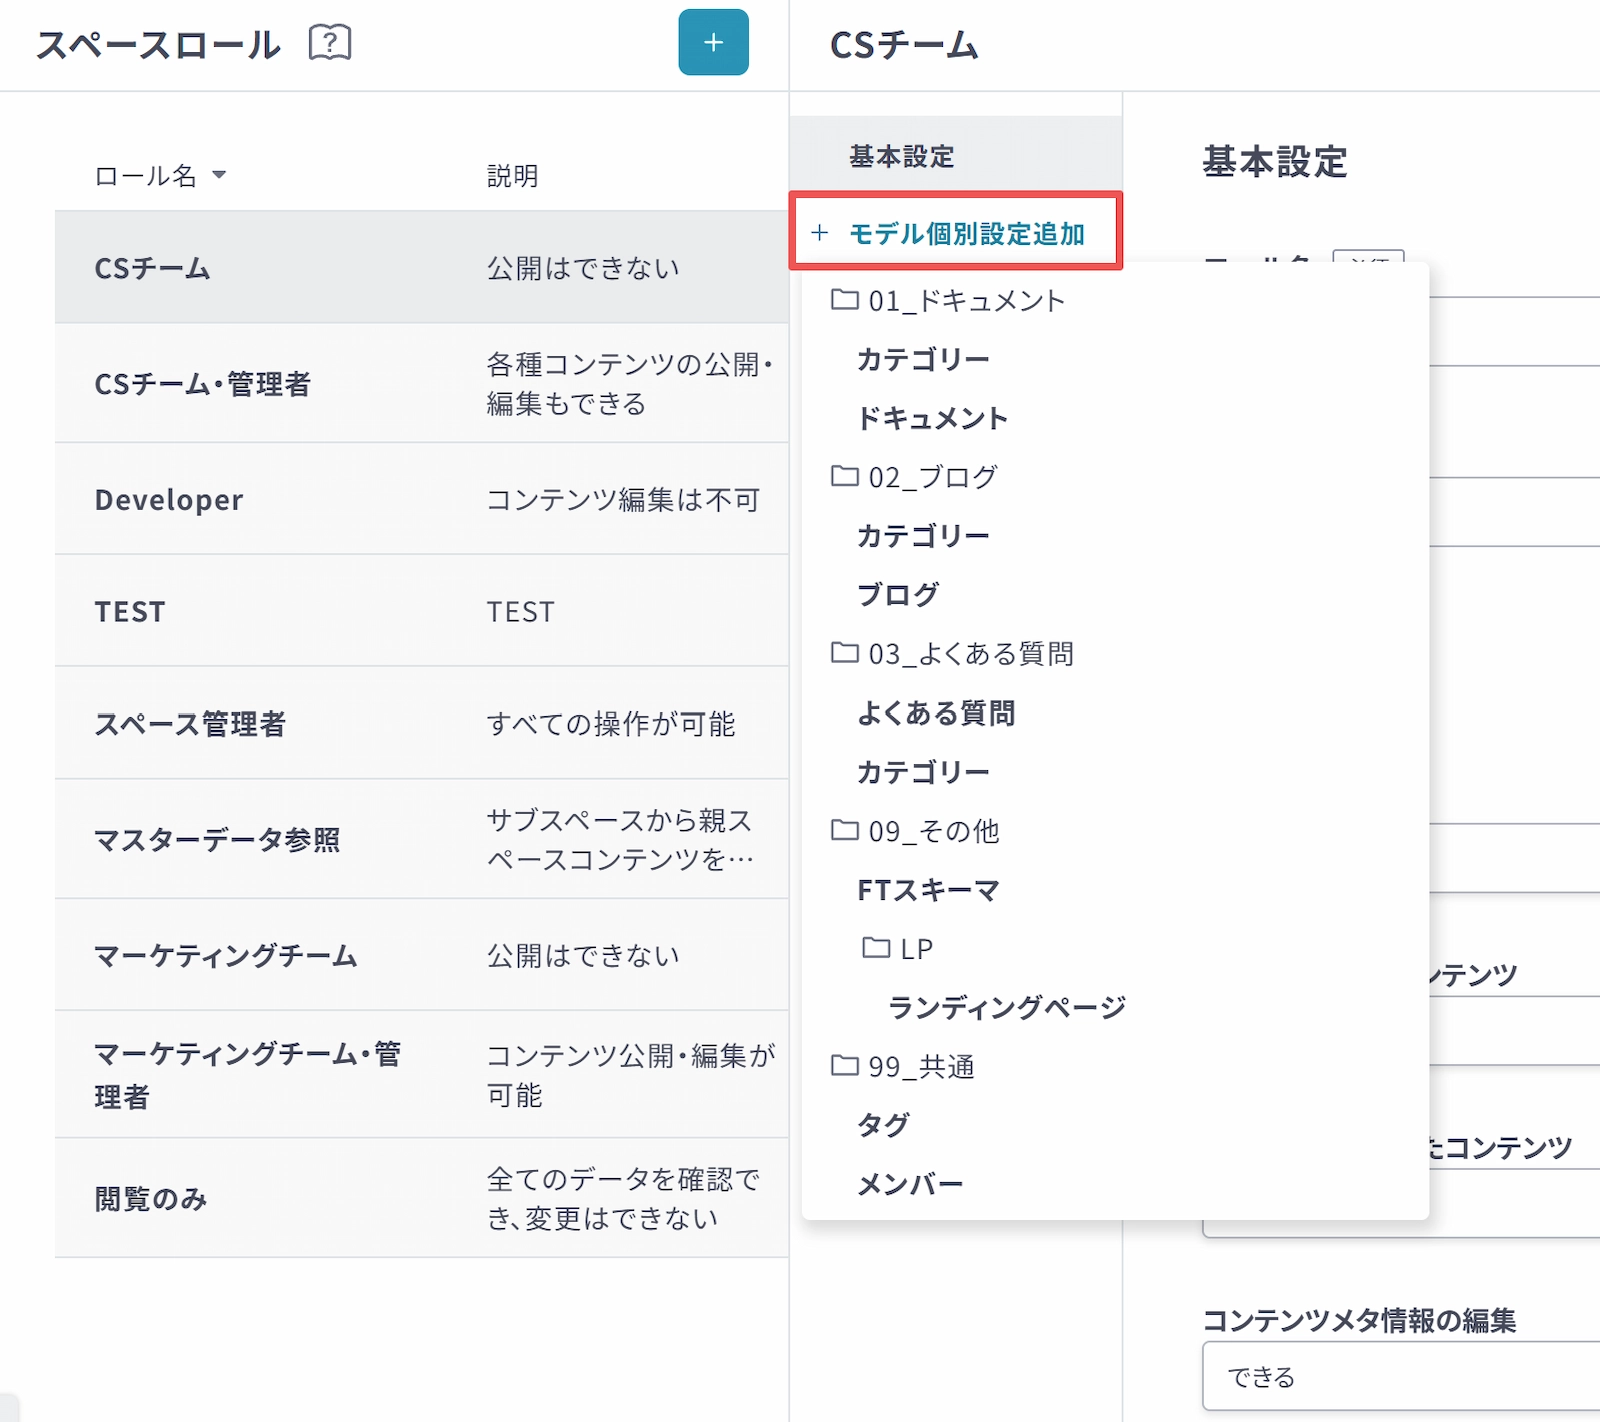Viewport: 1600px width, 1422px height.
Task: Click the 01_ドキュメント folder icon
Action: (845, 299)
